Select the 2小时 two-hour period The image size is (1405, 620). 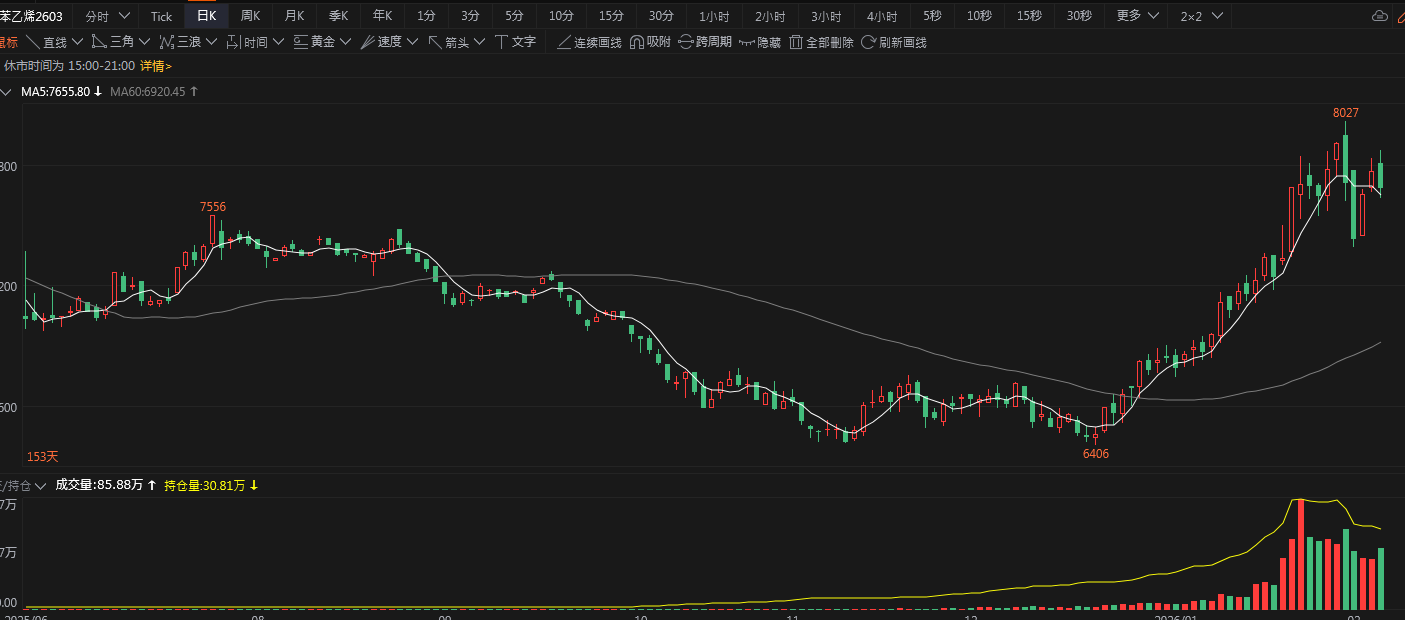click(x=770, y=16)
